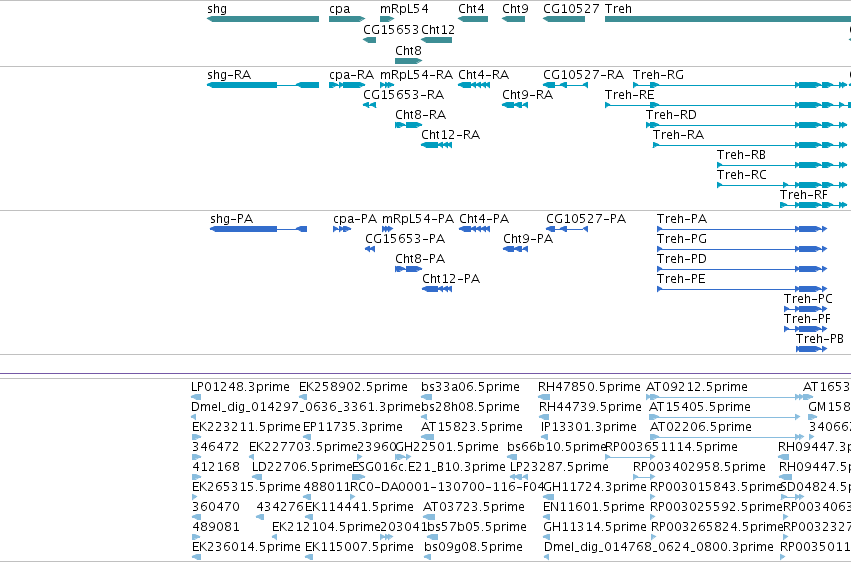Click the shg-RA transcript
The width and height of the screenshot is (851, 562).
tap(263, 85)
